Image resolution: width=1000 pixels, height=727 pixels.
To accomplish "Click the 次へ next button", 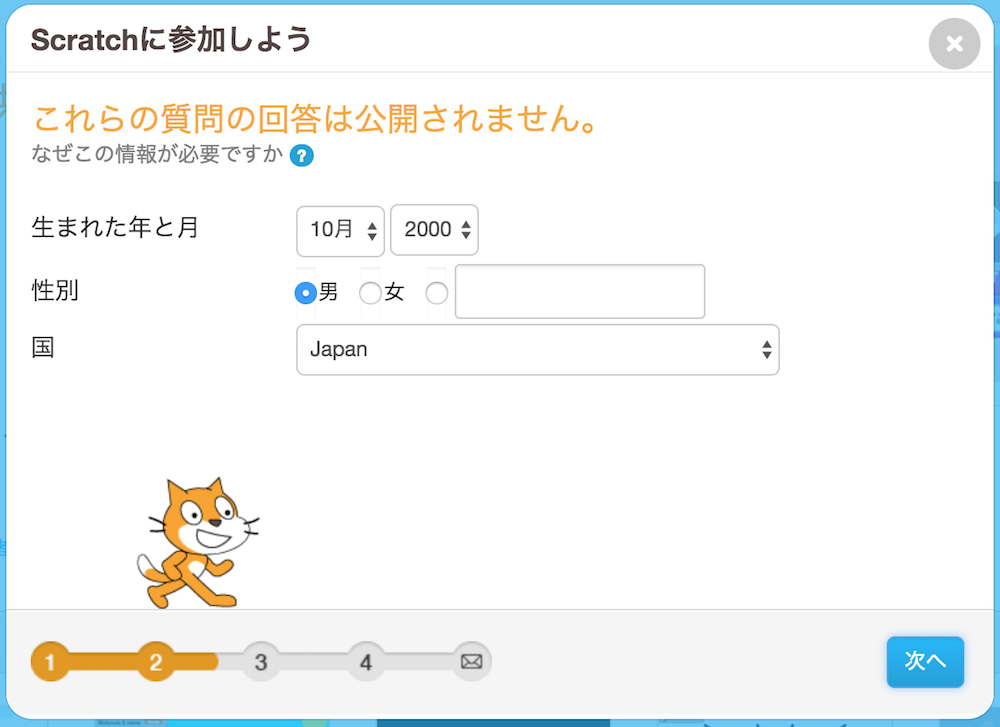I will (925, 661).
